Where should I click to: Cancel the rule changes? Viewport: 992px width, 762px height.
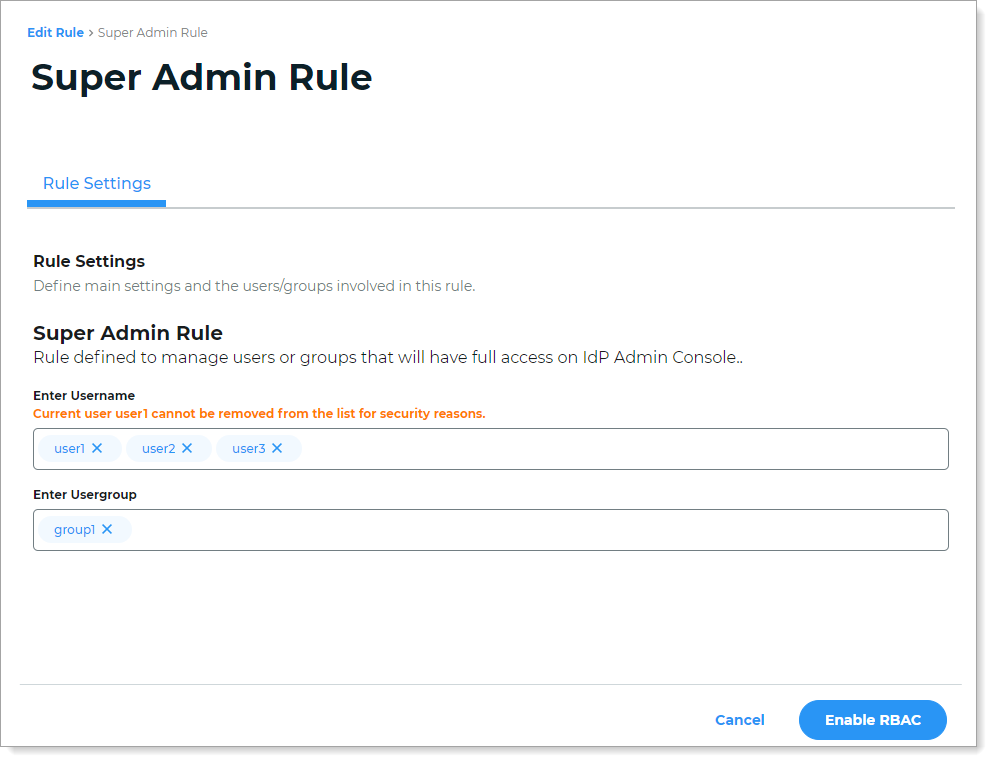(x=739, y=720)
